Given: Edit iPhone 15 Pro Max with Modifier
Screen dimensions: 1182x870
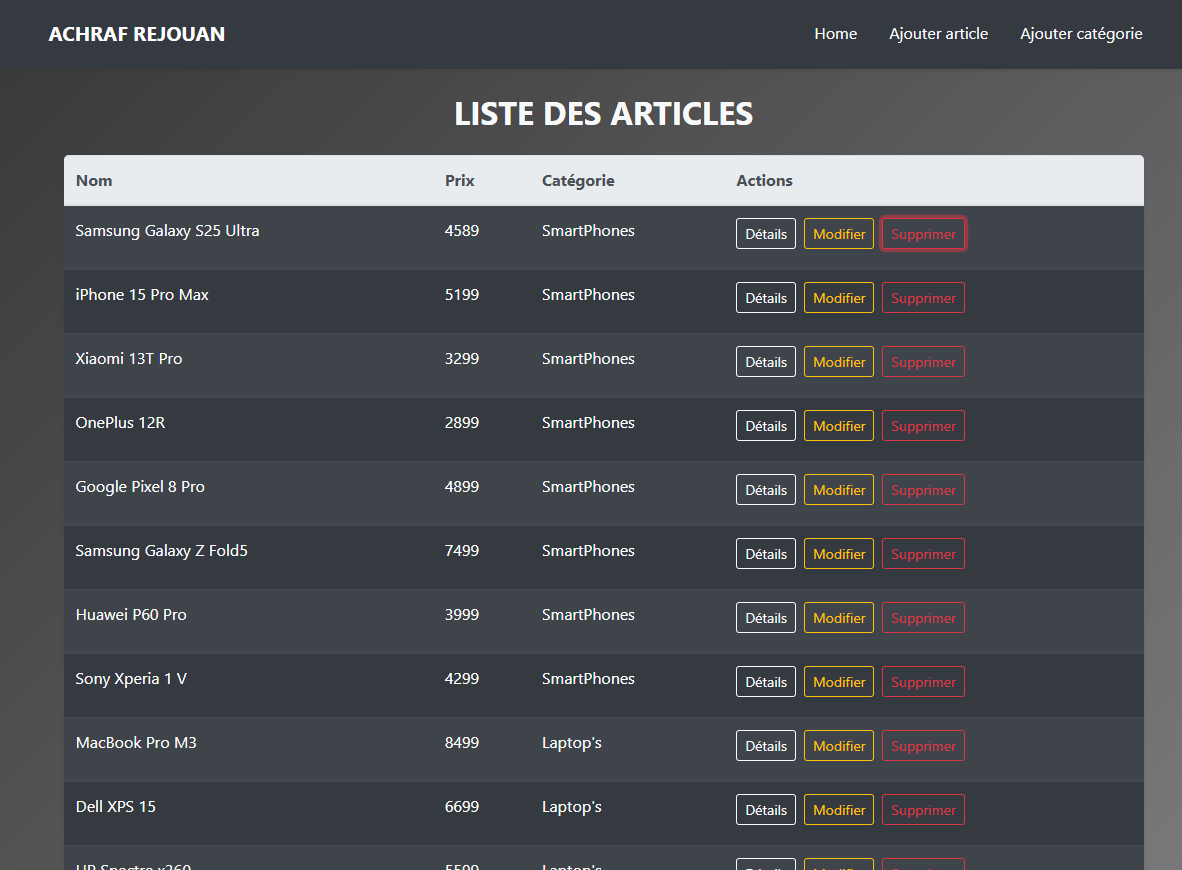Looking at the screenshot, I should click(x=839, y=298).
